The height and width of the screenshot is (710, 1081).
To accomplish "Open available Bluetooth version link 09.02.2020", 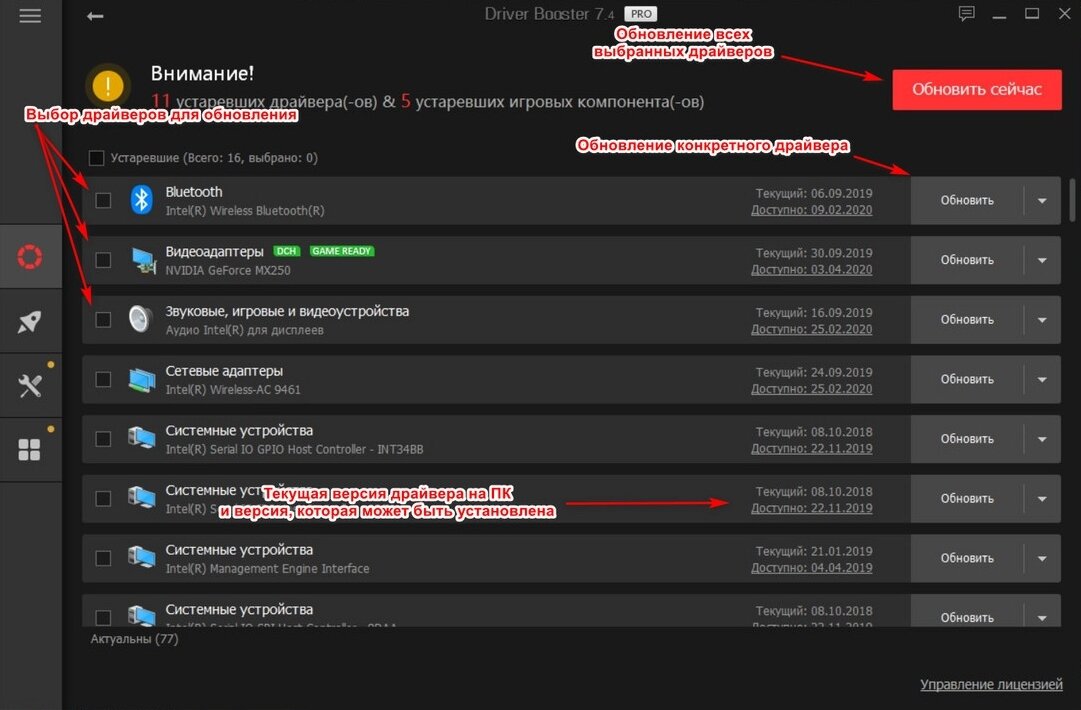I will (x=811, y=210).
